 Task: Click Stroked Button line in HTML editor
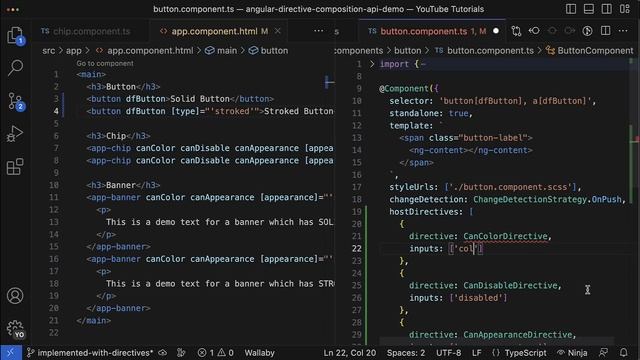click(x=210, y=111)
